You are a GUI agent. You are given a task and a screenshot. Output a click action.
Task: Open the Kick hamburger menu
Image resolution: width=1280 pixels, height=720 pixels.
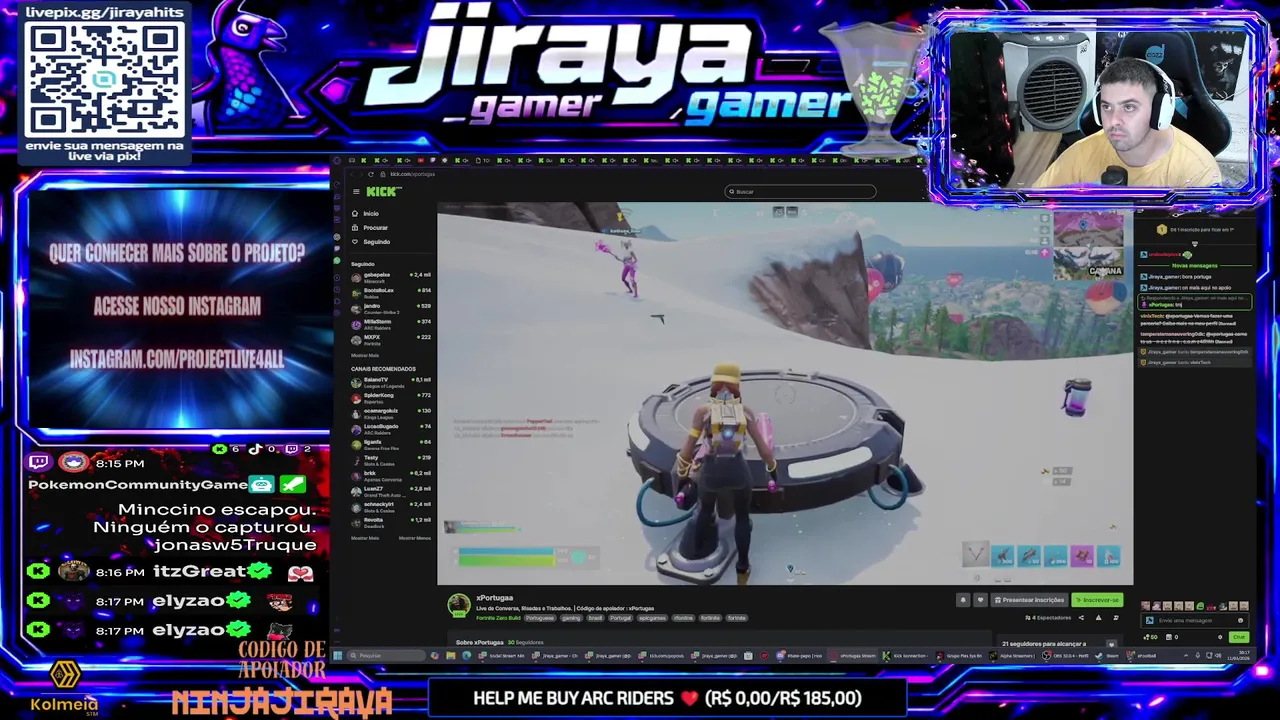coord(356,191)
